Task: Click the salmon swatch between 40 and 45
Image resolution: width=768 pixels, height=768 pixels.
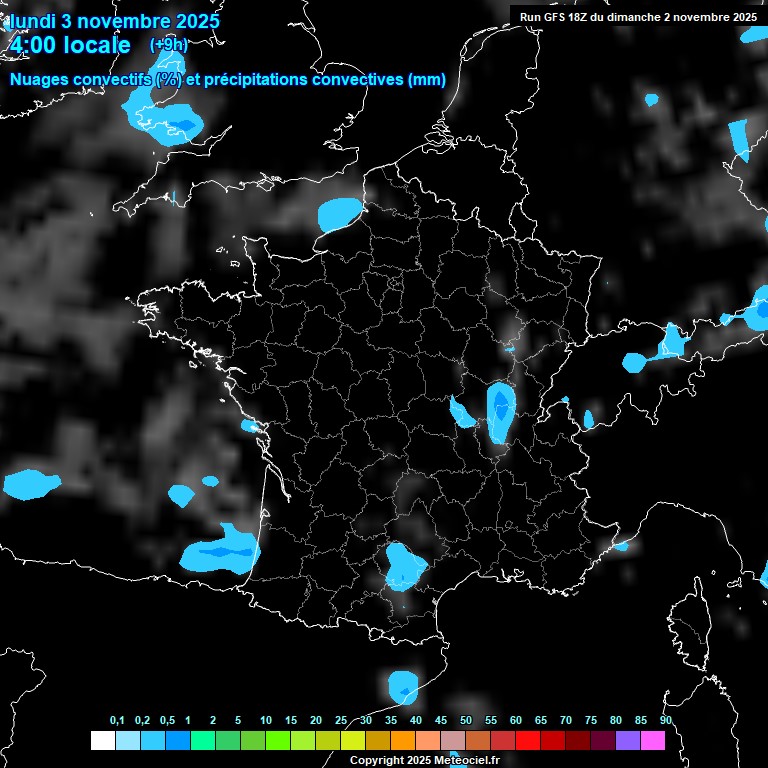Action: pos(428,740)
